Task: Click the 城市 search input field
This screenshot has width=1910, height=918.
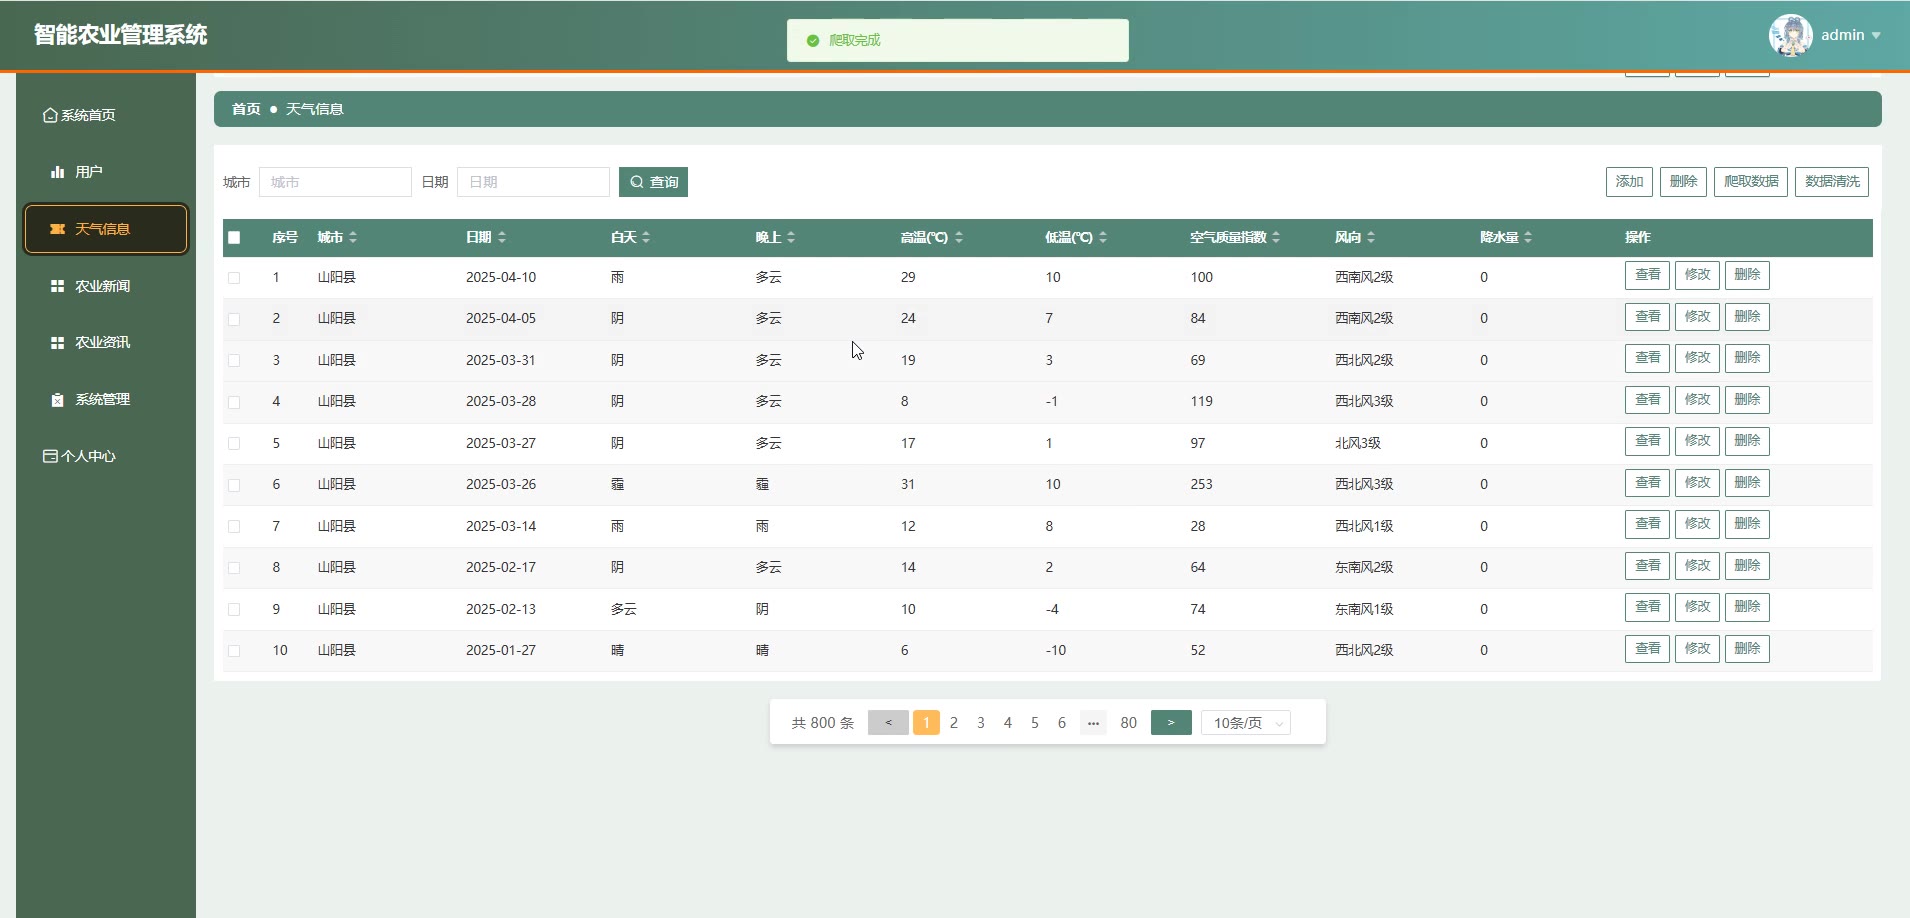Action: pos(335,182)
